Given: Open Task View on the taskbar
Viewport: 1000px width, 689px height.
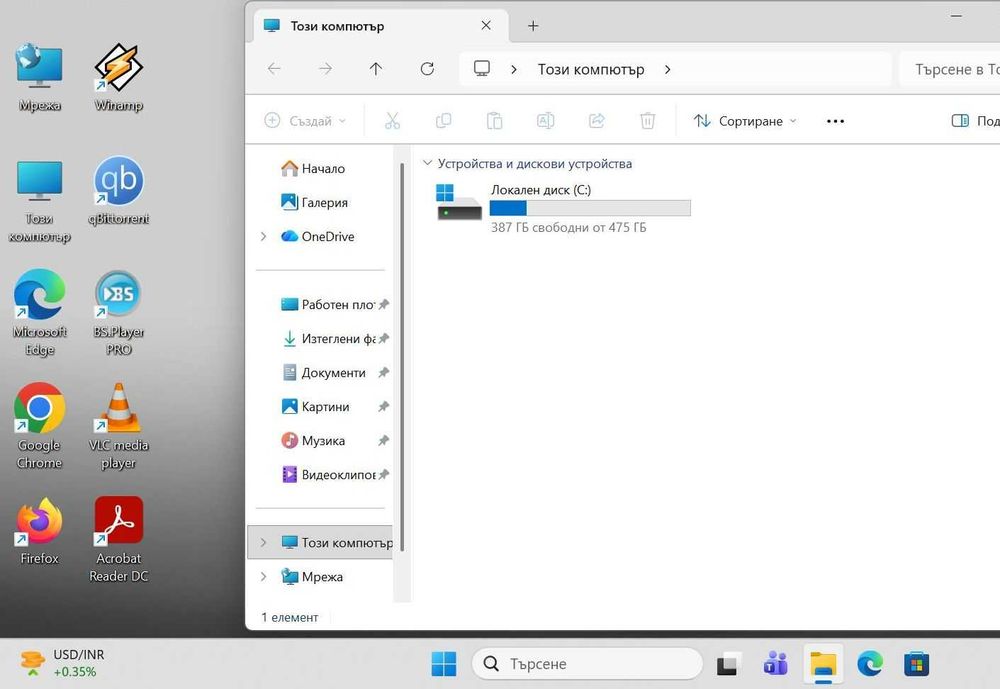Looking at the screenshot, I should (728, 664).
